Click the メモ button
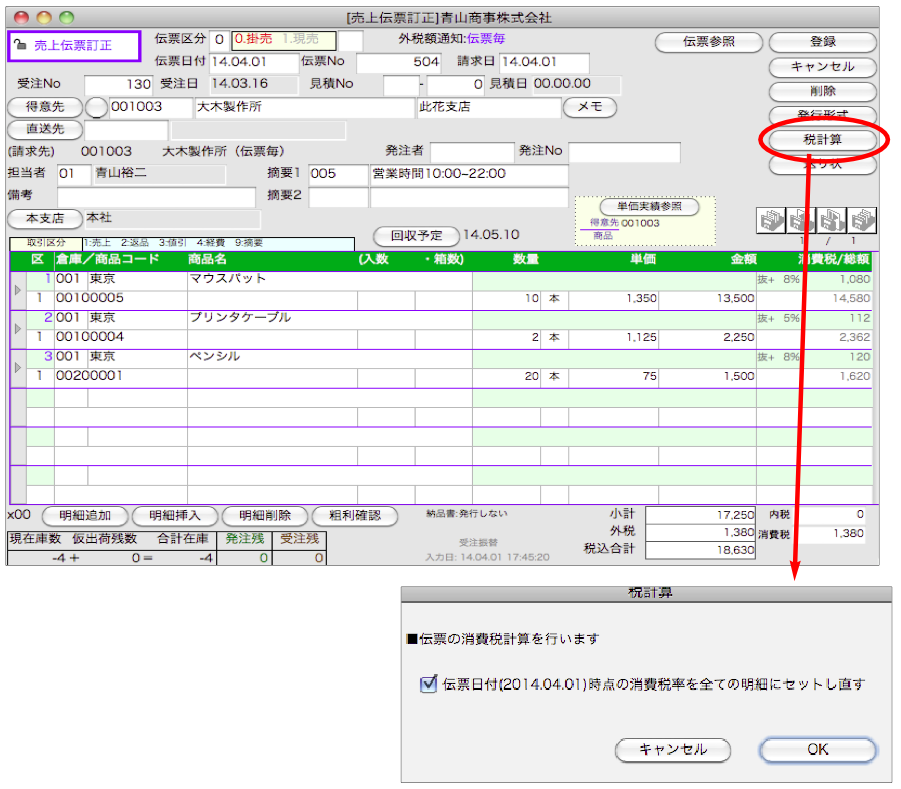This screenshot has height=789, width=901. pyautogui.click(x=590, y=107)
